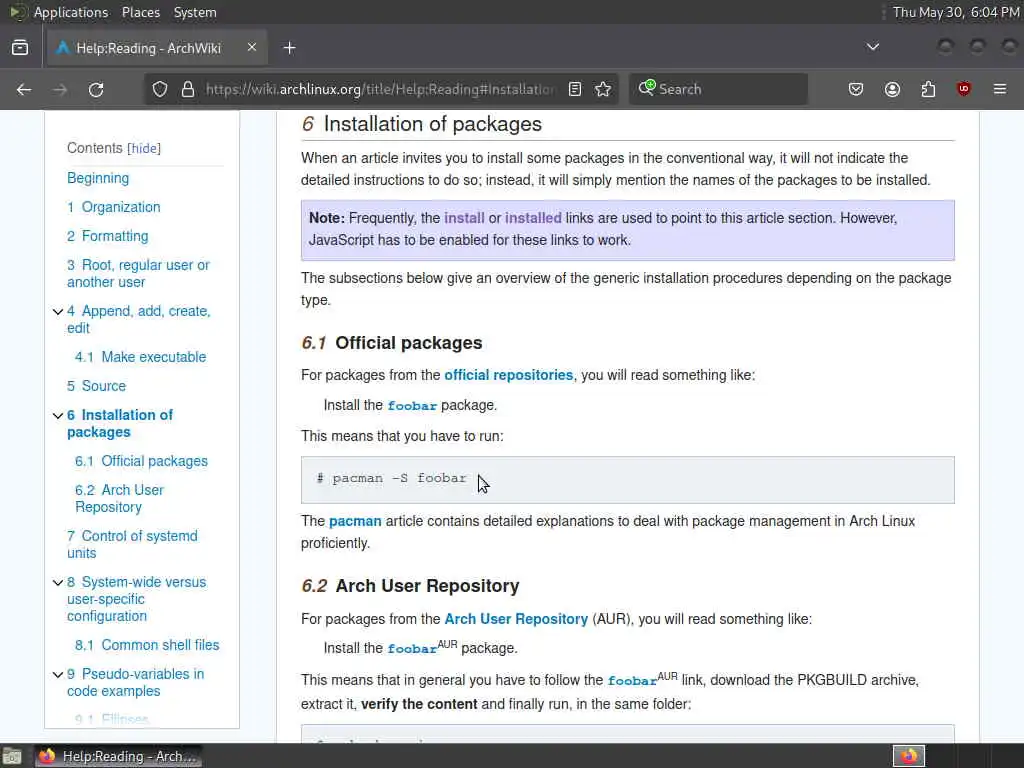
Task: Click the tracking protection shield icon
Action: point(159,89)
